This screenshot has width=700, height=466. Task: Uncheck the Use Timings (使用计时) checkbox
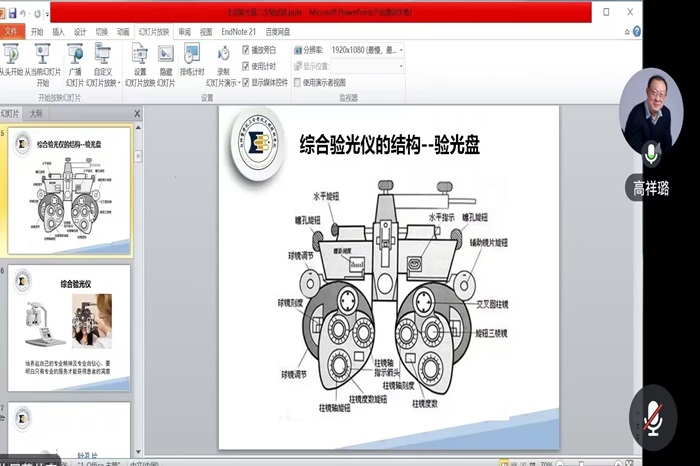[246, 65]
